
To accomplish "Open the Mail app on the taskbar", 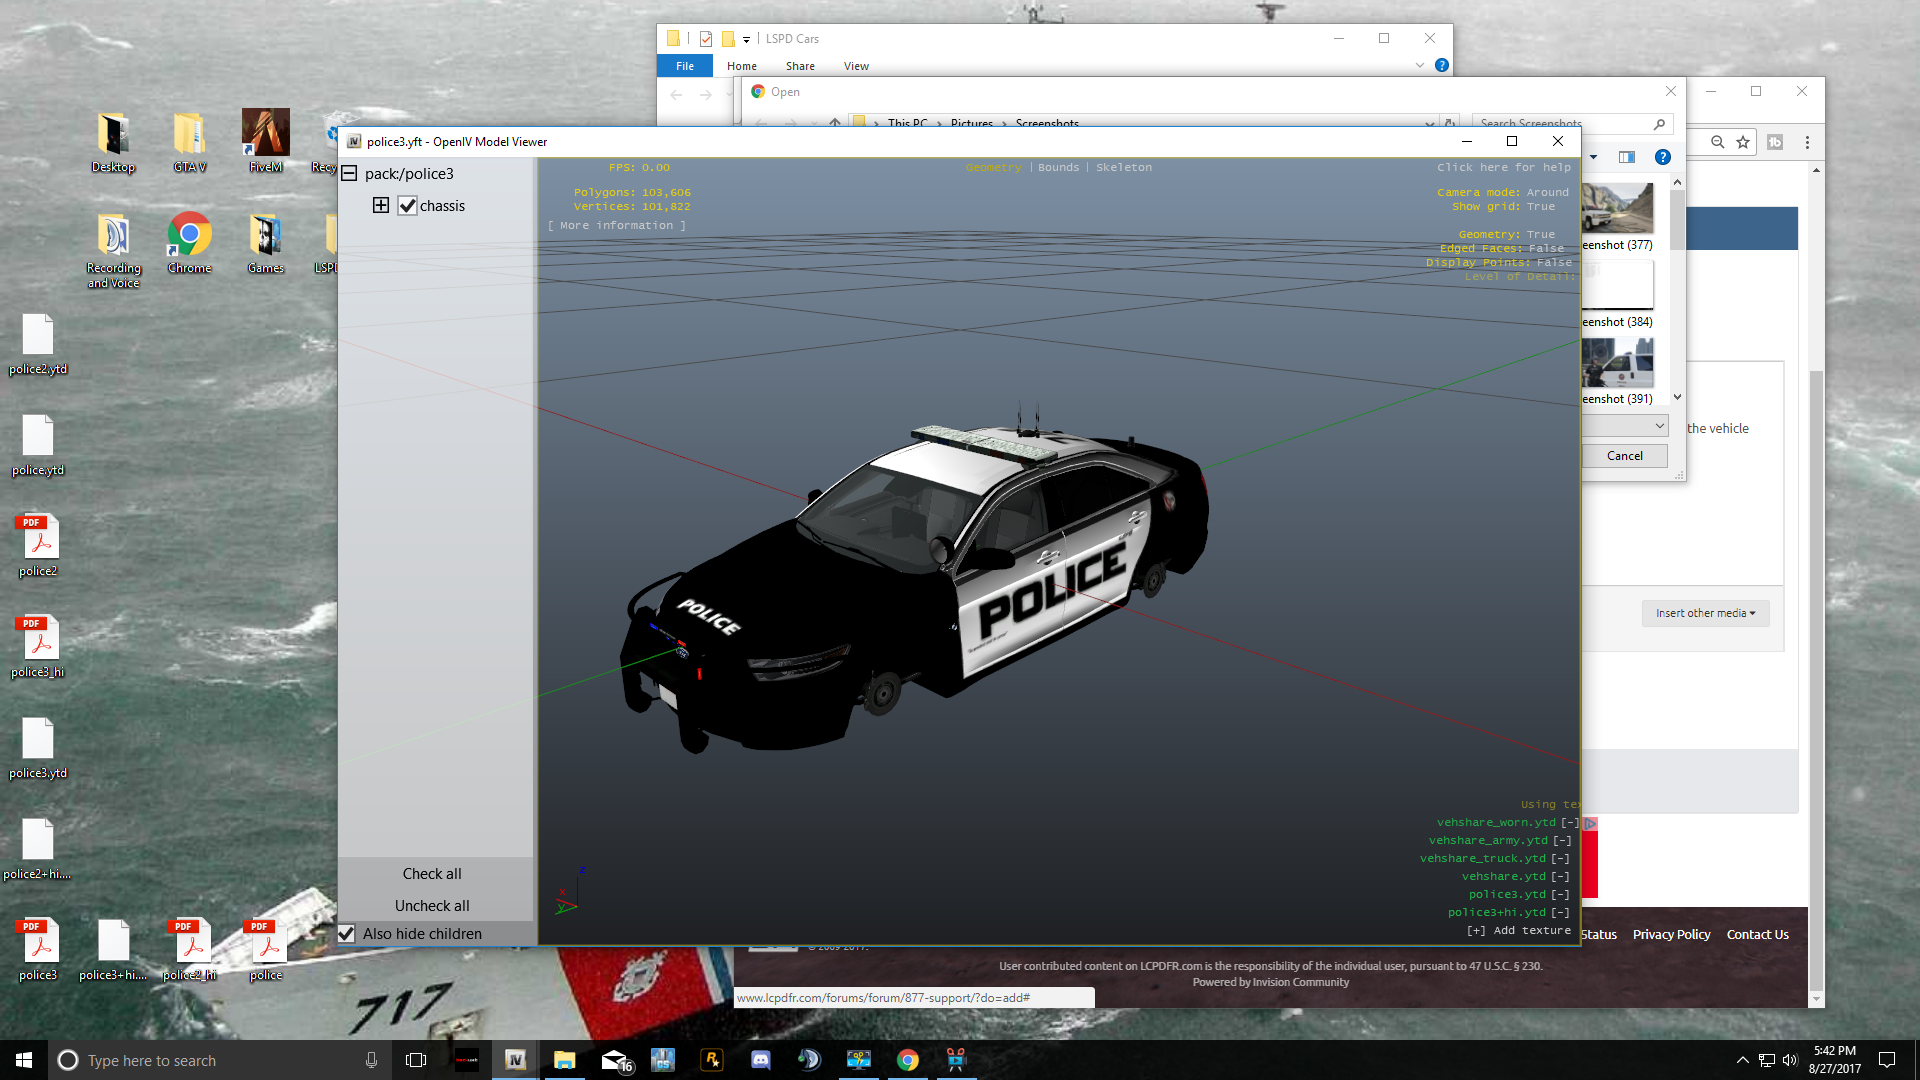I will tap(615, 1060).
